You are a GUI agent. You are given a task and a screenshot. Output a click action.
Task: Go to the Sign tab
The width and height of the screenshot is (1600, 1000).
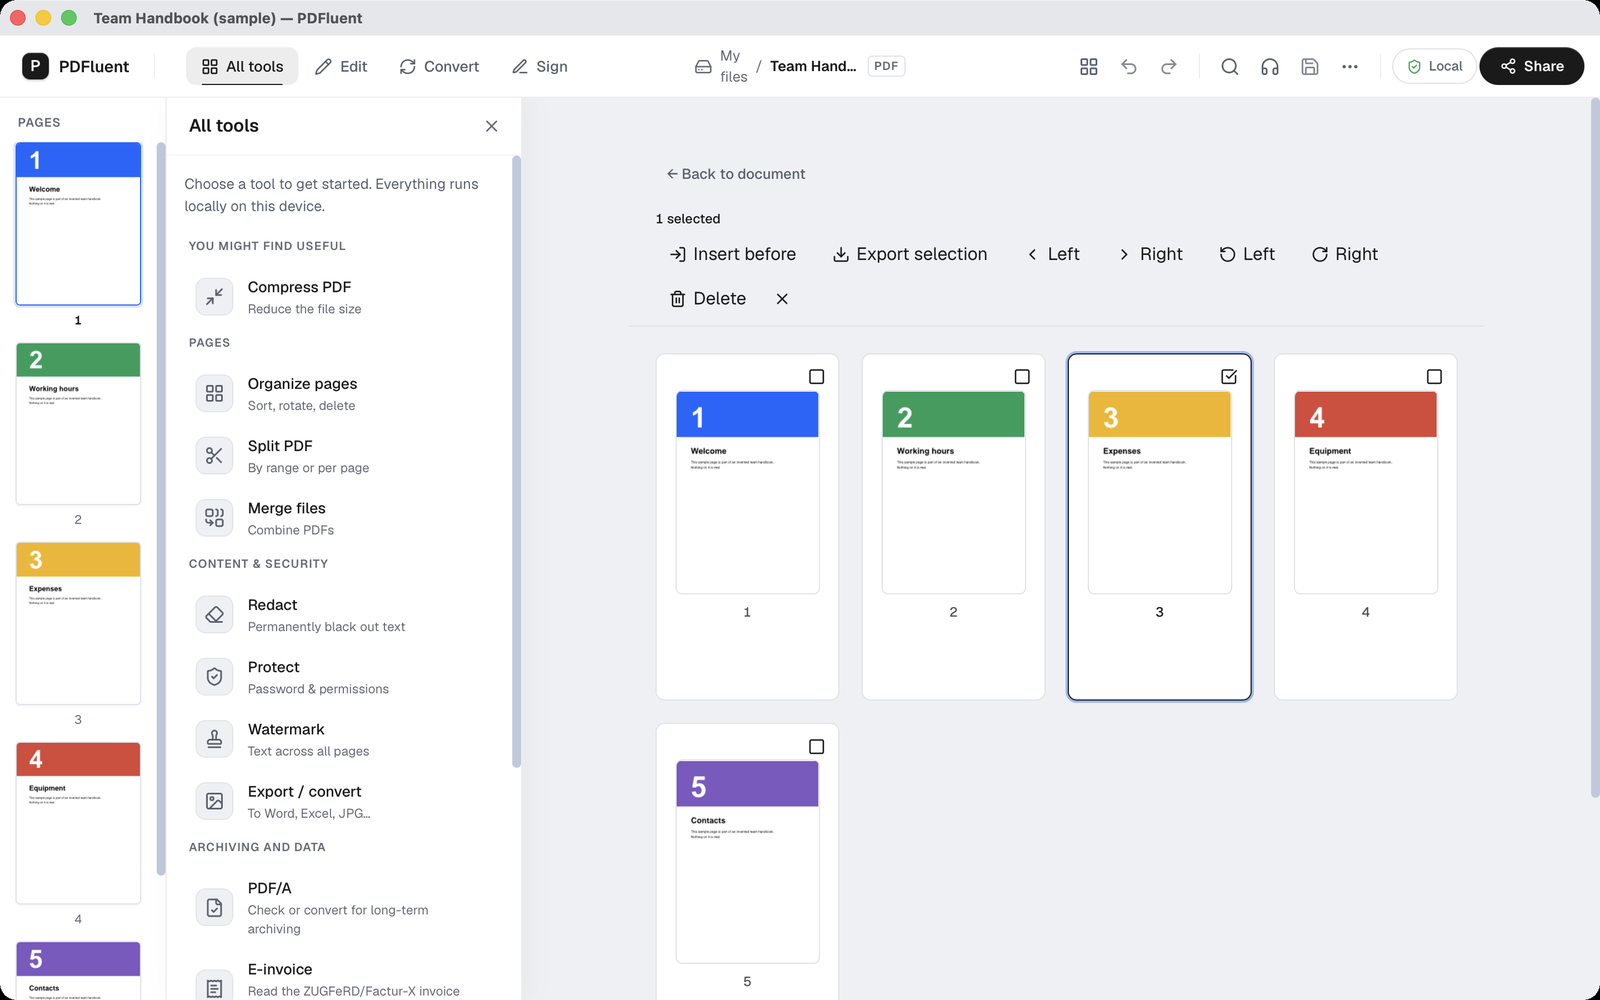pos(540,66)
